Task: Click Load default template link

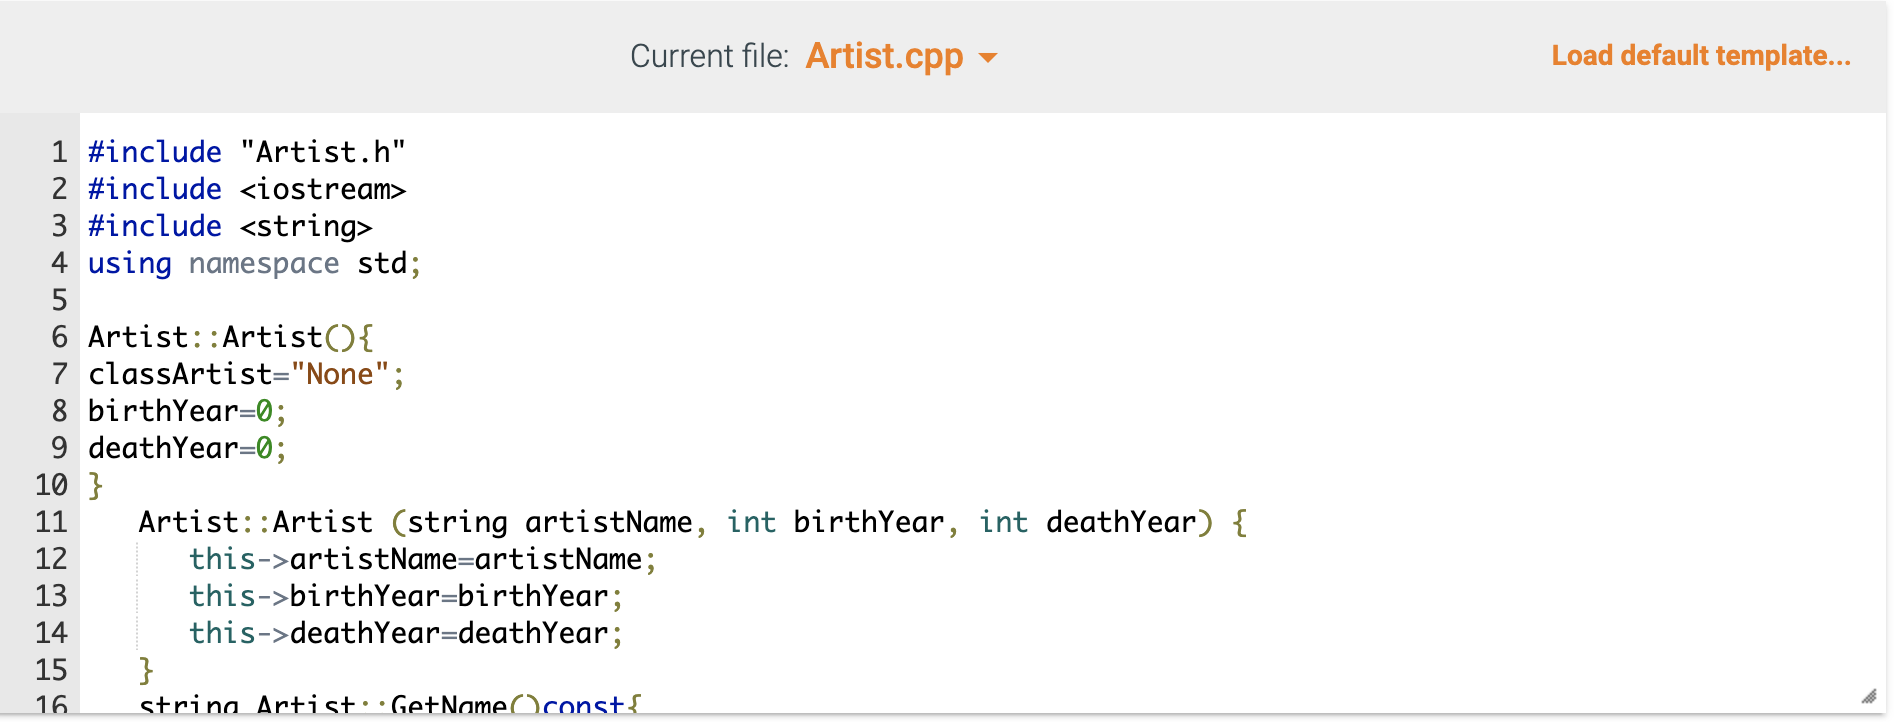Action: pyautogui.click(x=1700, y=57)
